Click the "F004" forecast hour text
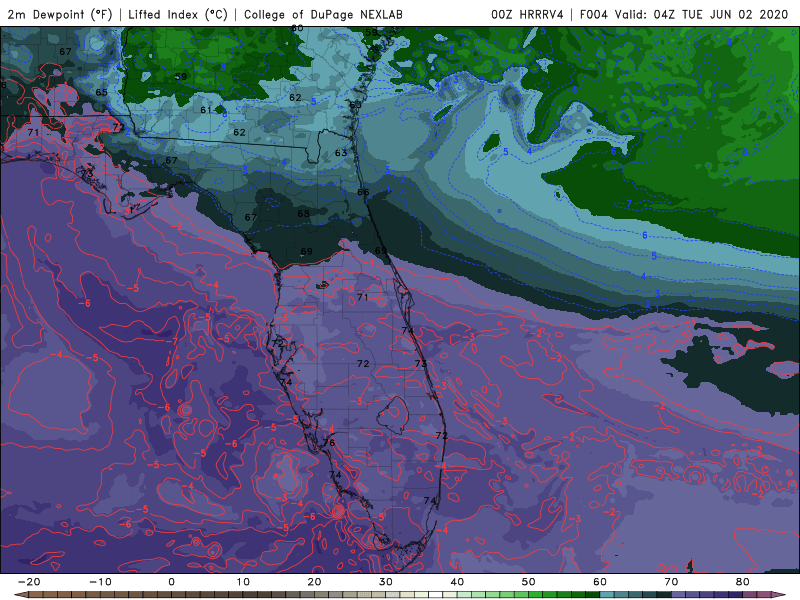This screenshot has width=800, height=600. tap(593, 14)
